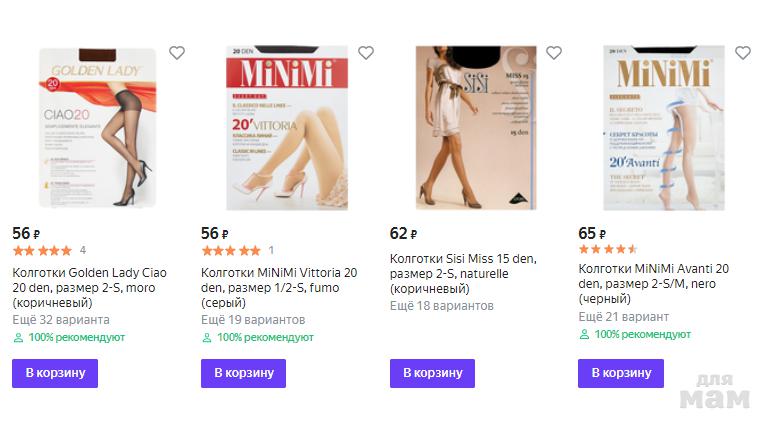765x423 pixels.
Task: Add Sisi Miss 15 den to cart
Action: [x=432, y=373]
